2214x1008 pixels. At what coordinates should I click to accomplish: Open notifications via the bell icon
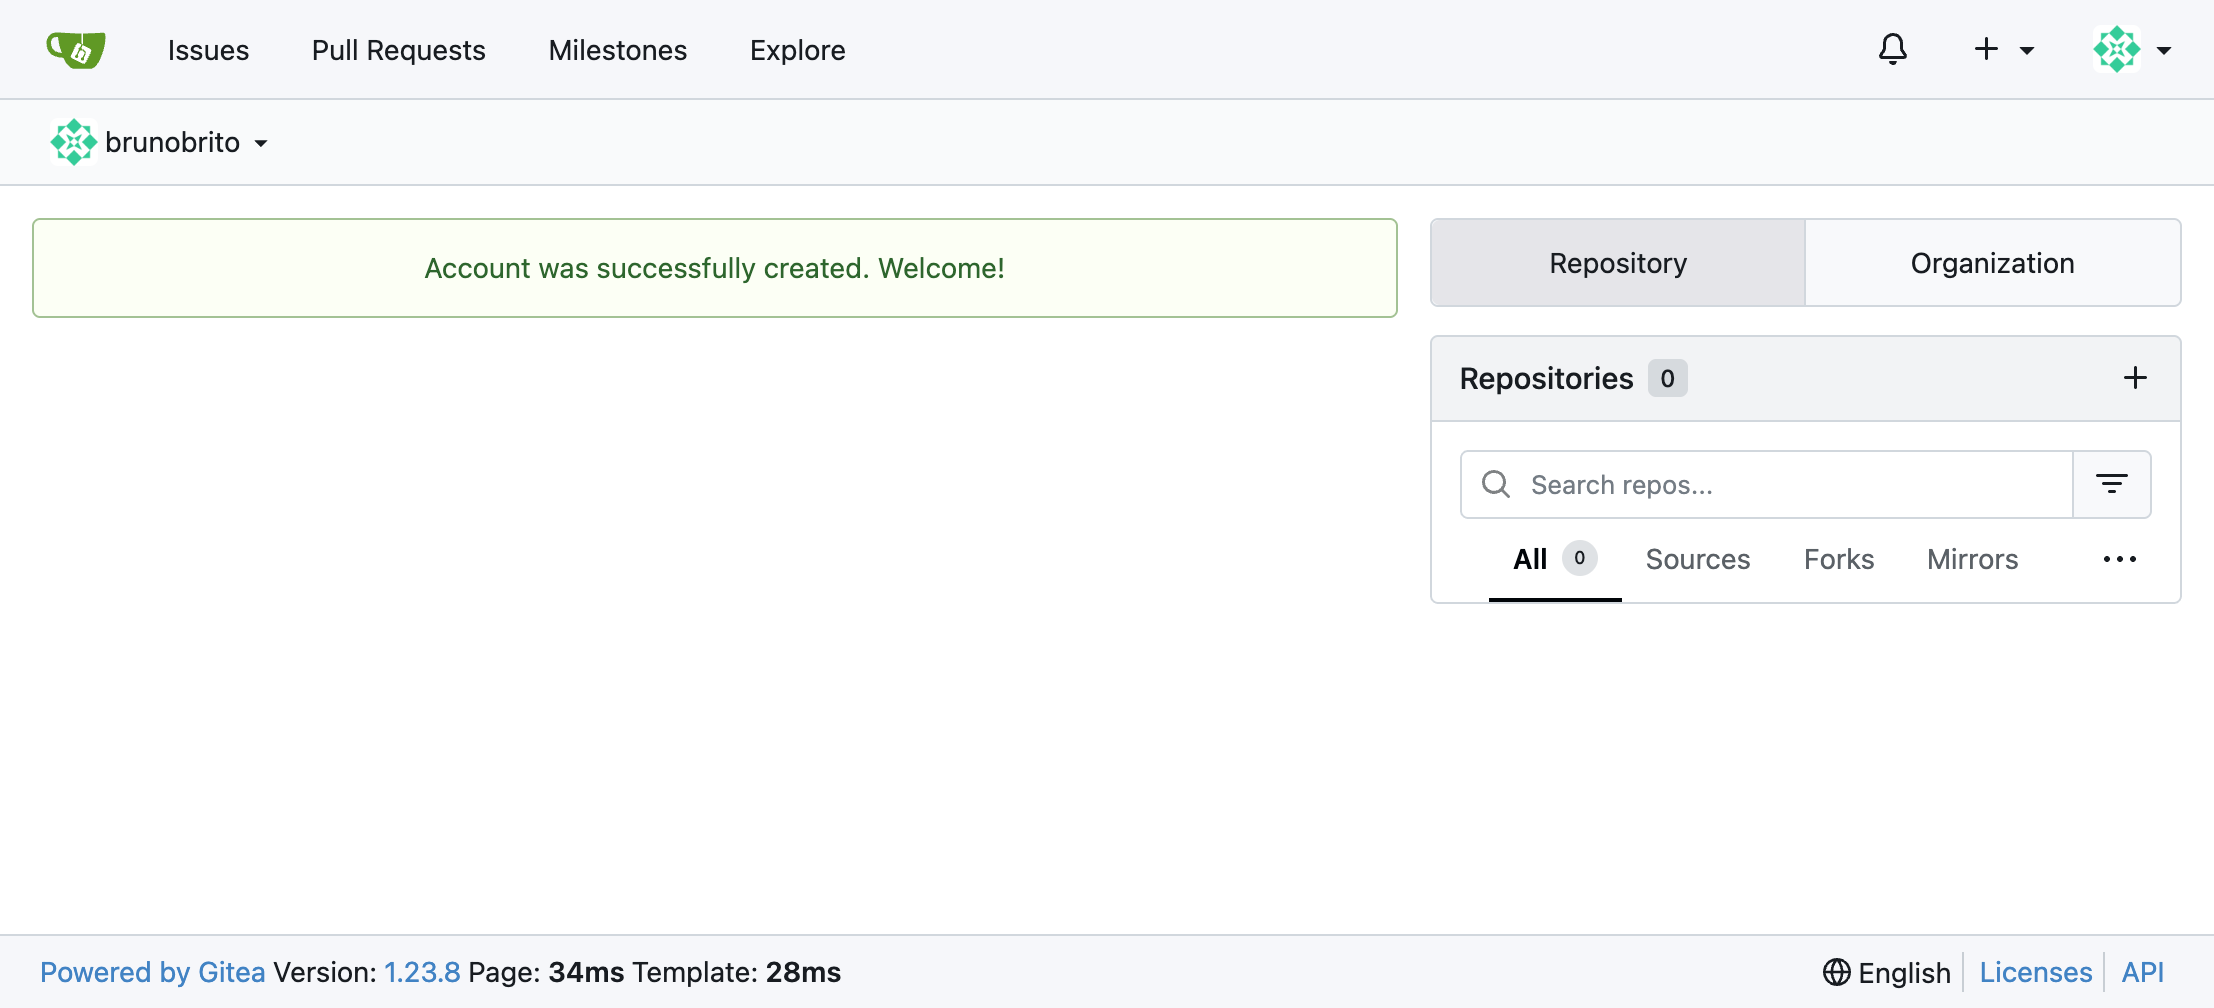point(1893,48)
